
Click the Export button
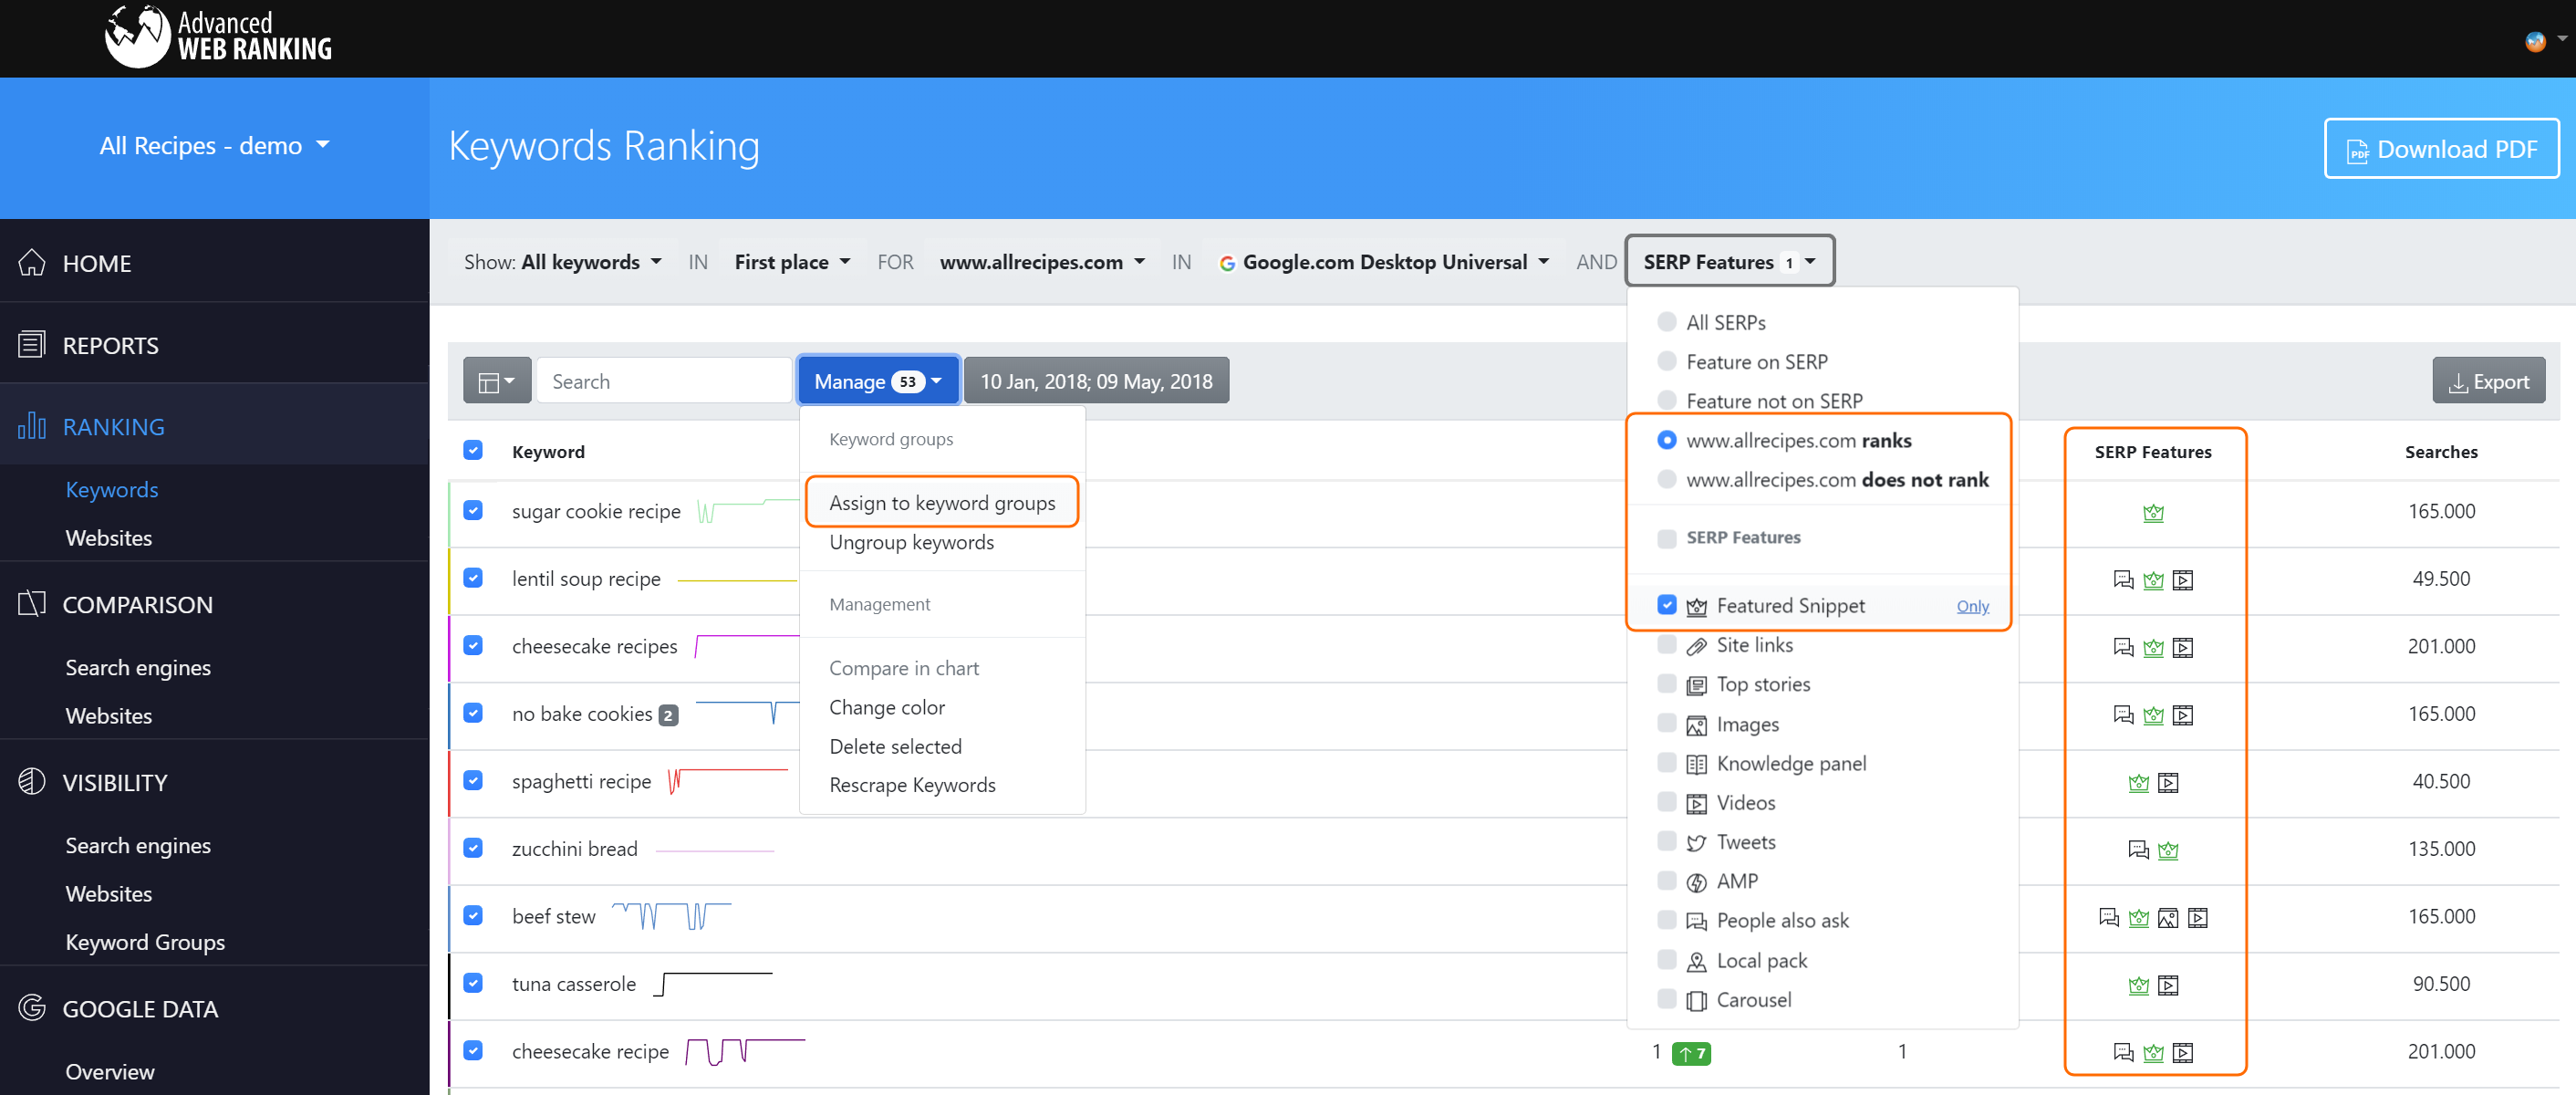click(x=2488, y=381)
